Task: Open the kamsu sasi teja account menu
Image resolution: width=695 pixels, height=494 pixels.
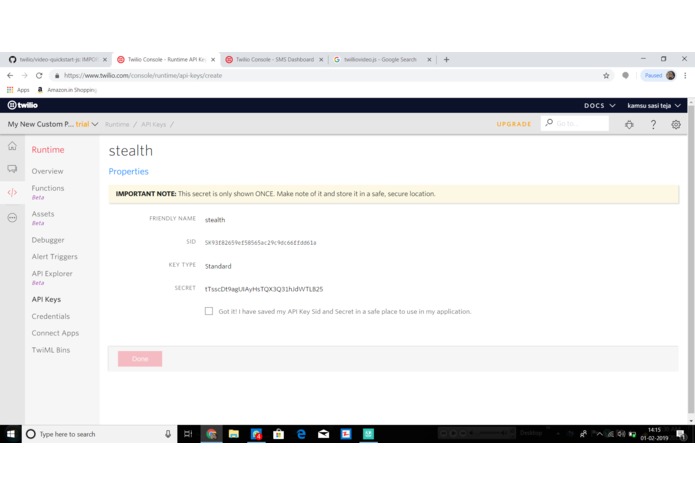Action: 654,105
